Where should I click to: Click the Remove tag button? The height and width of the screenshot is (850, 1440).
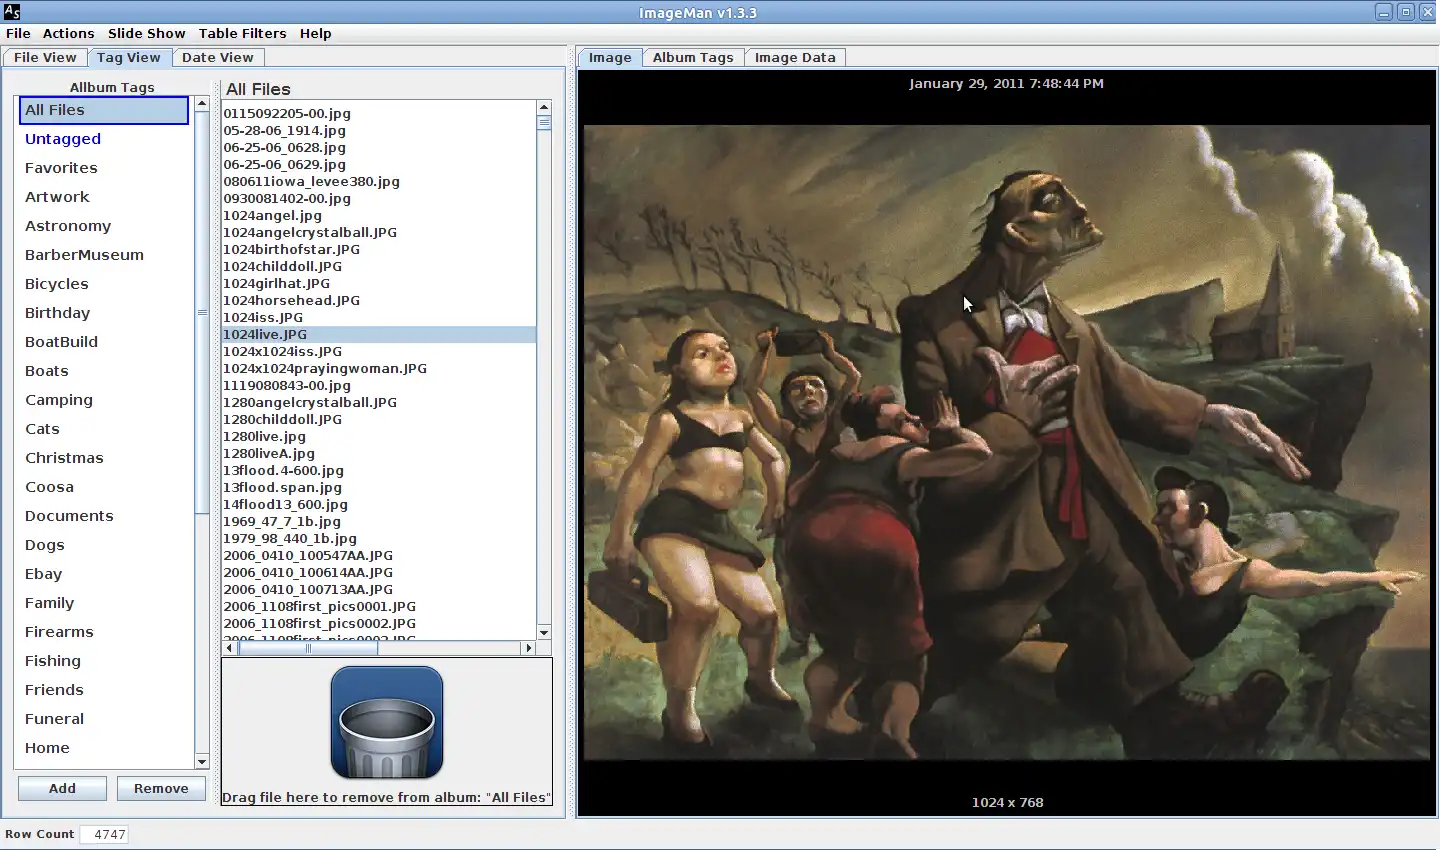(161, 788)
